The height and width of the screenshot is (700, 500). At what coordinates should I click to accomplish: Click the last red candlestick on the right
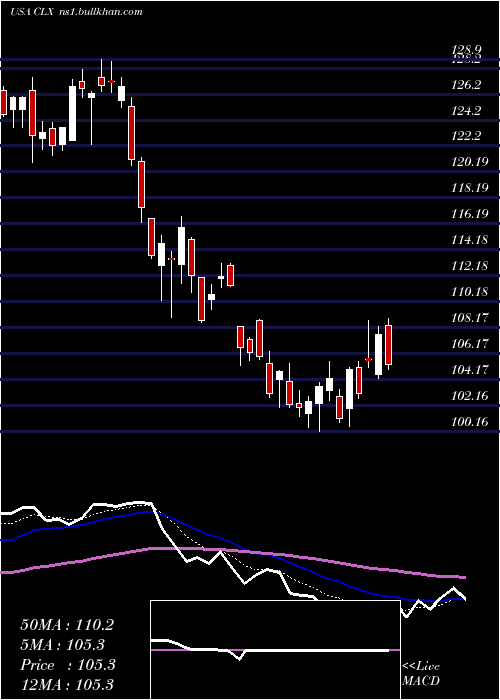[388, 345]
